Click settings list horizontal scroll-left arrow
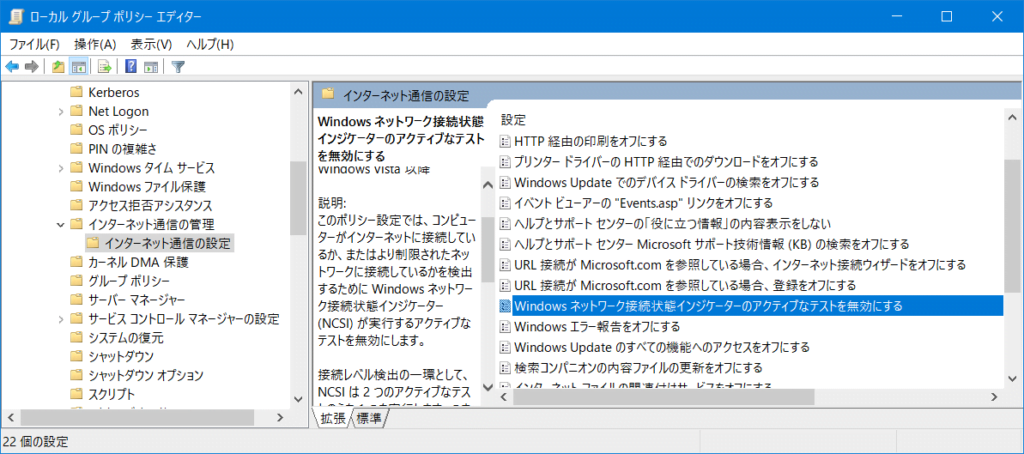The image size is (1024, 454). (504, 397)
